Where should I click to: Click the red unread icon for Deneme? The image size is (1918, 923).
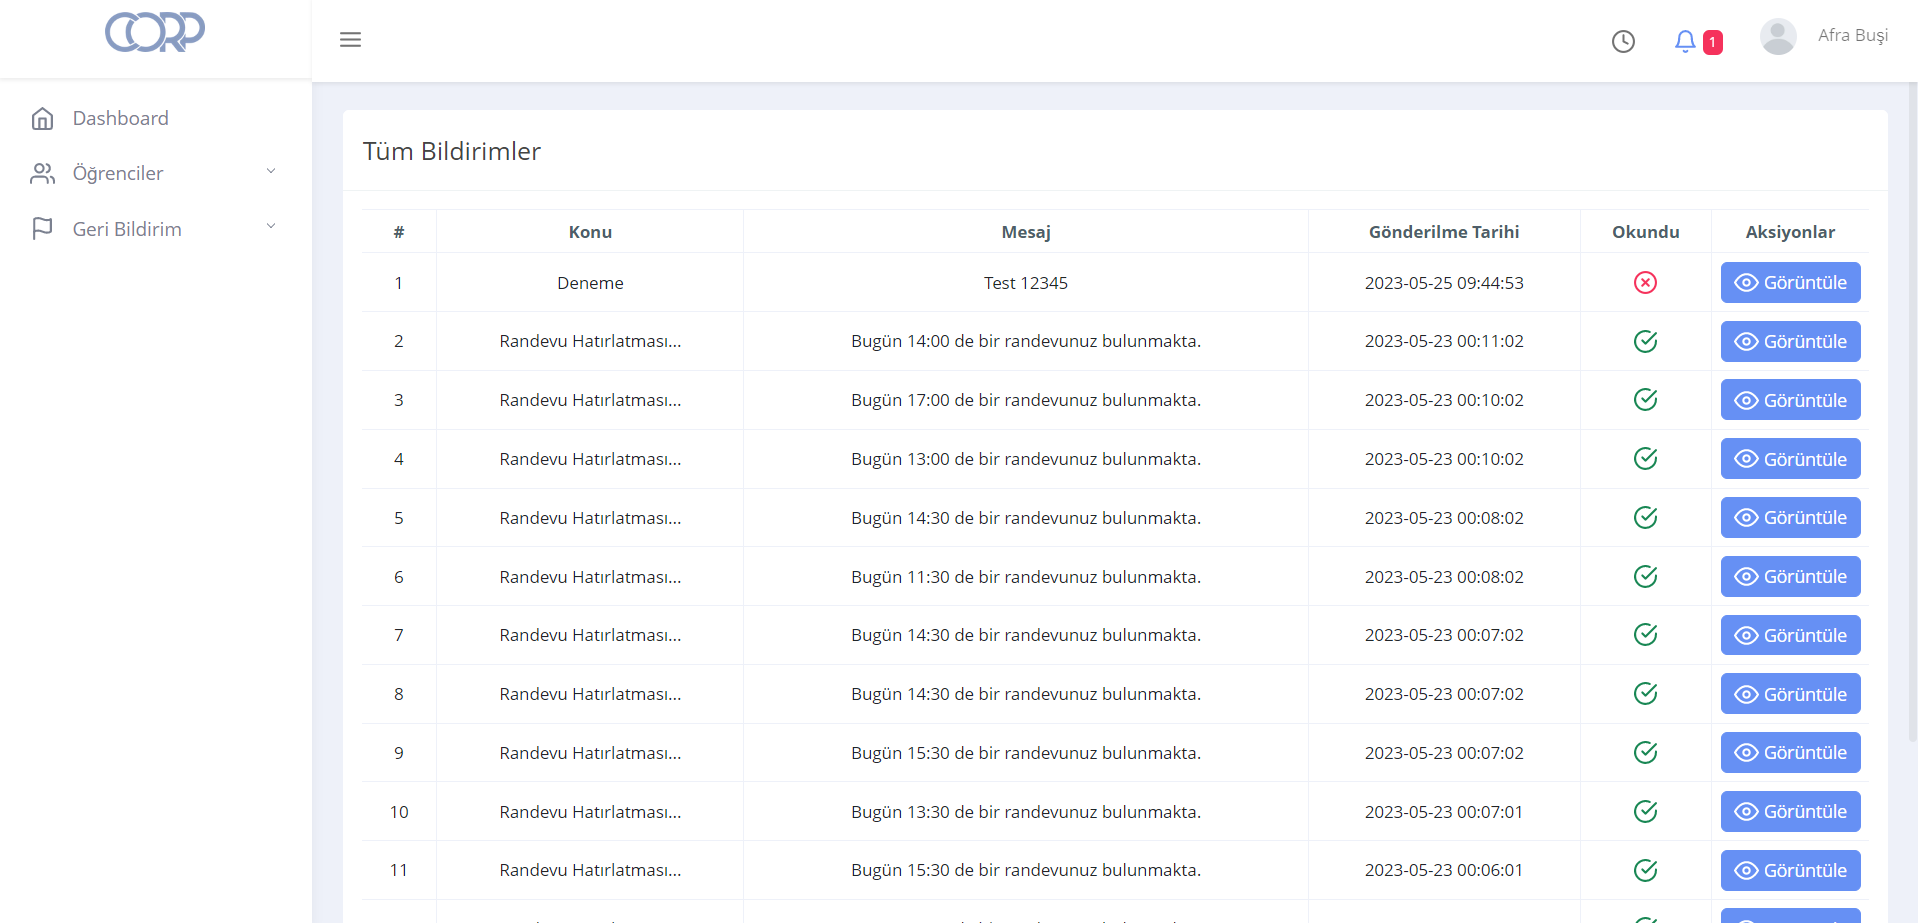click(x=1645, y=283)
